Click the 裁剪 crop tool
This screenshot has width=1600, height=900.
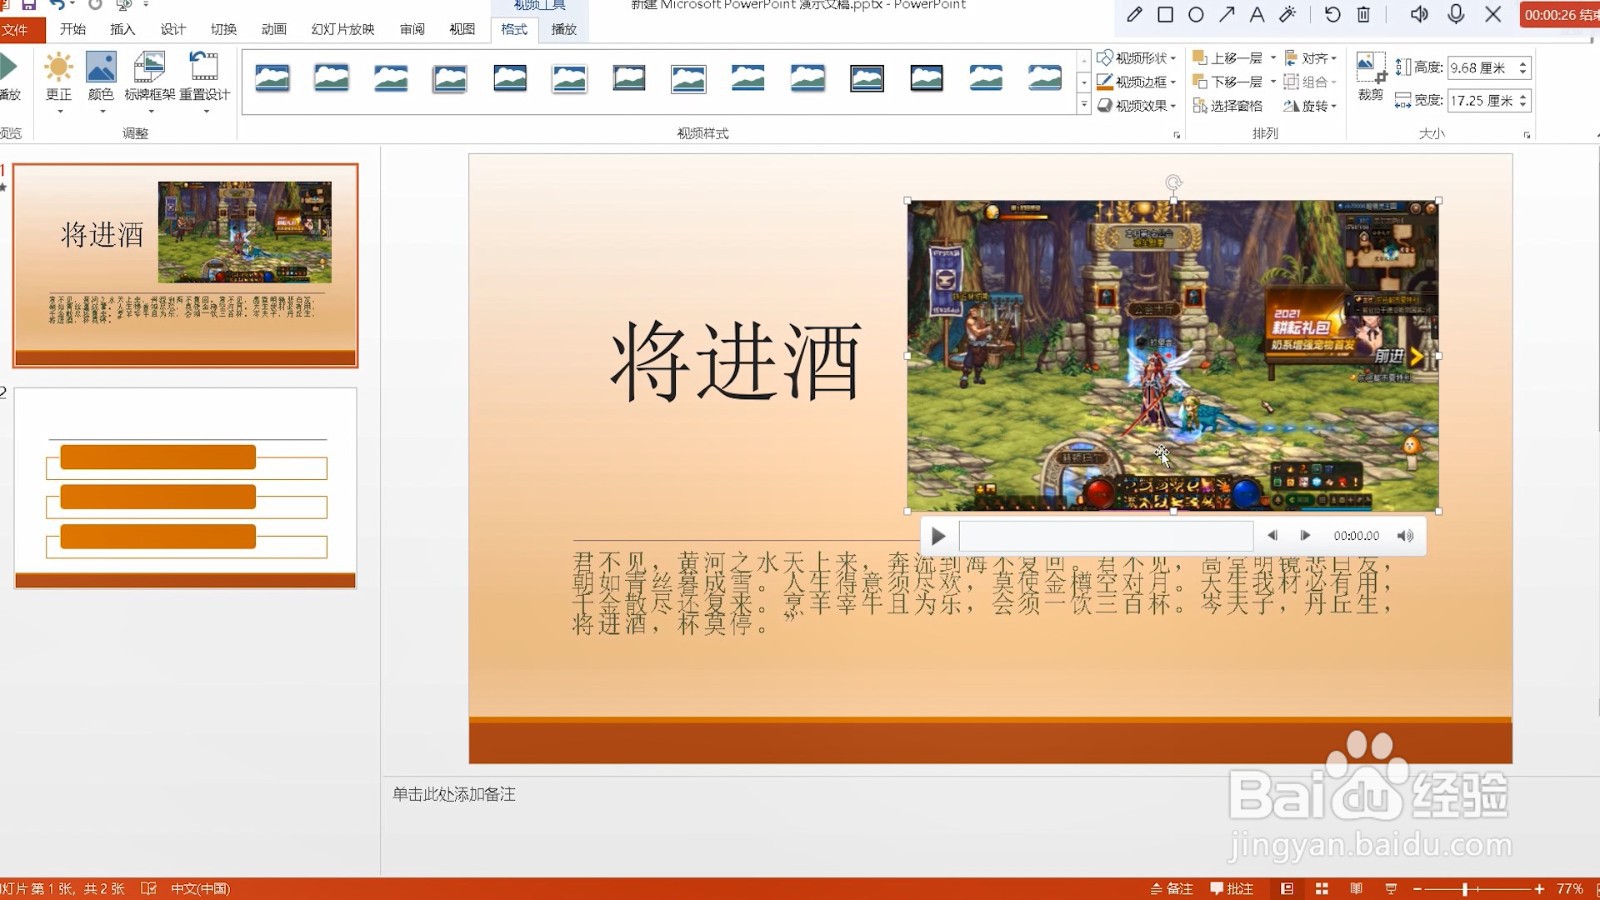pyautogui.click(x=1371, y=76)
